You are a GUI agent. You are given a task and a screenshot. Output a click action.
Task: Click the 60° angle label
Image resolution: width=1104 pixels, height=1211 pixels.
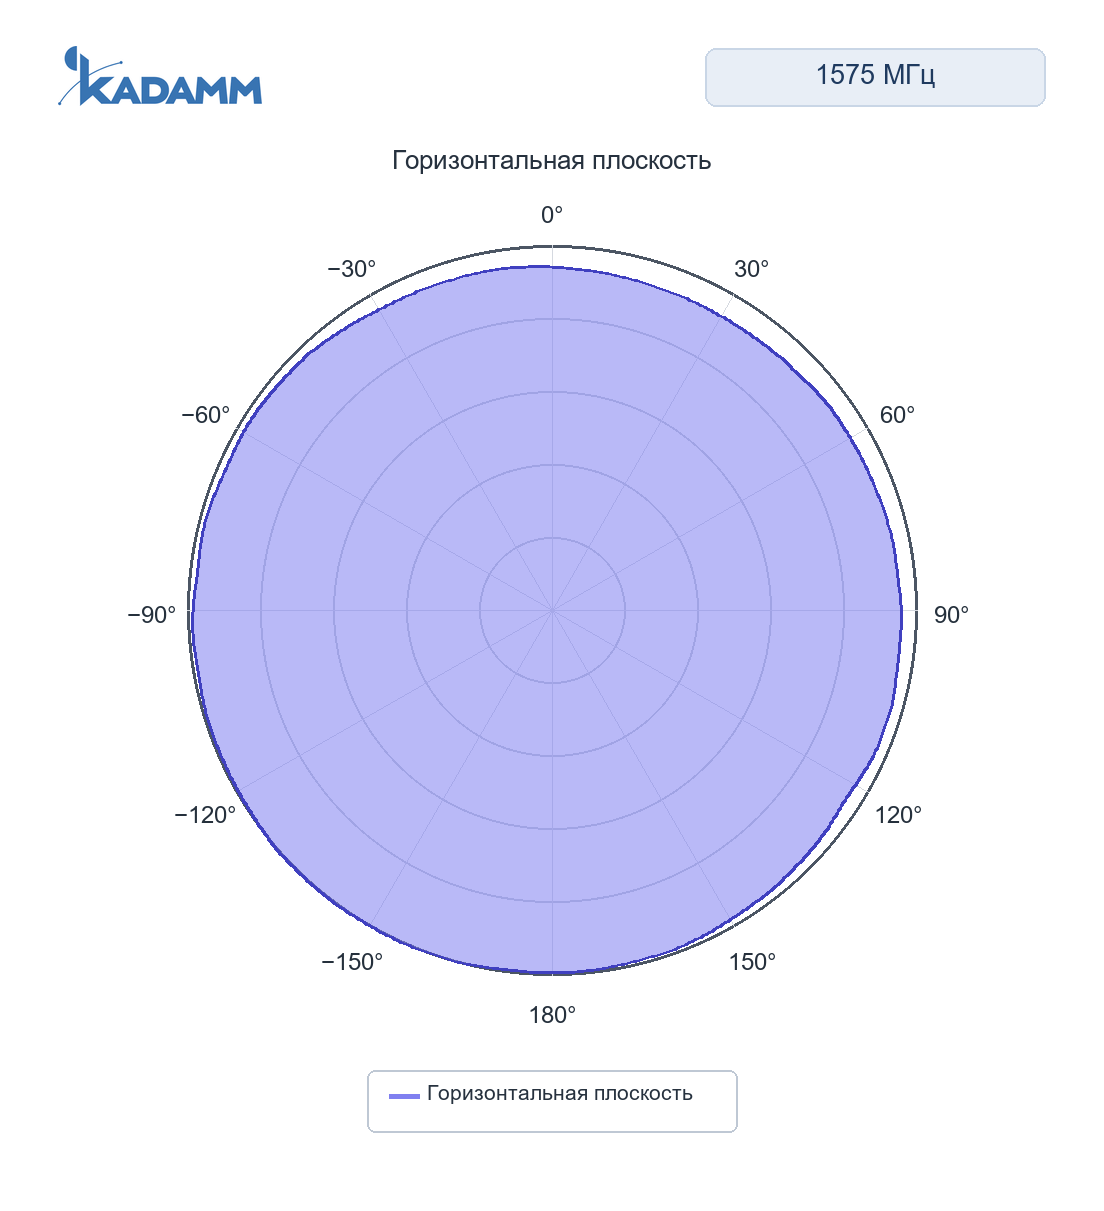[x=897, y=415]
